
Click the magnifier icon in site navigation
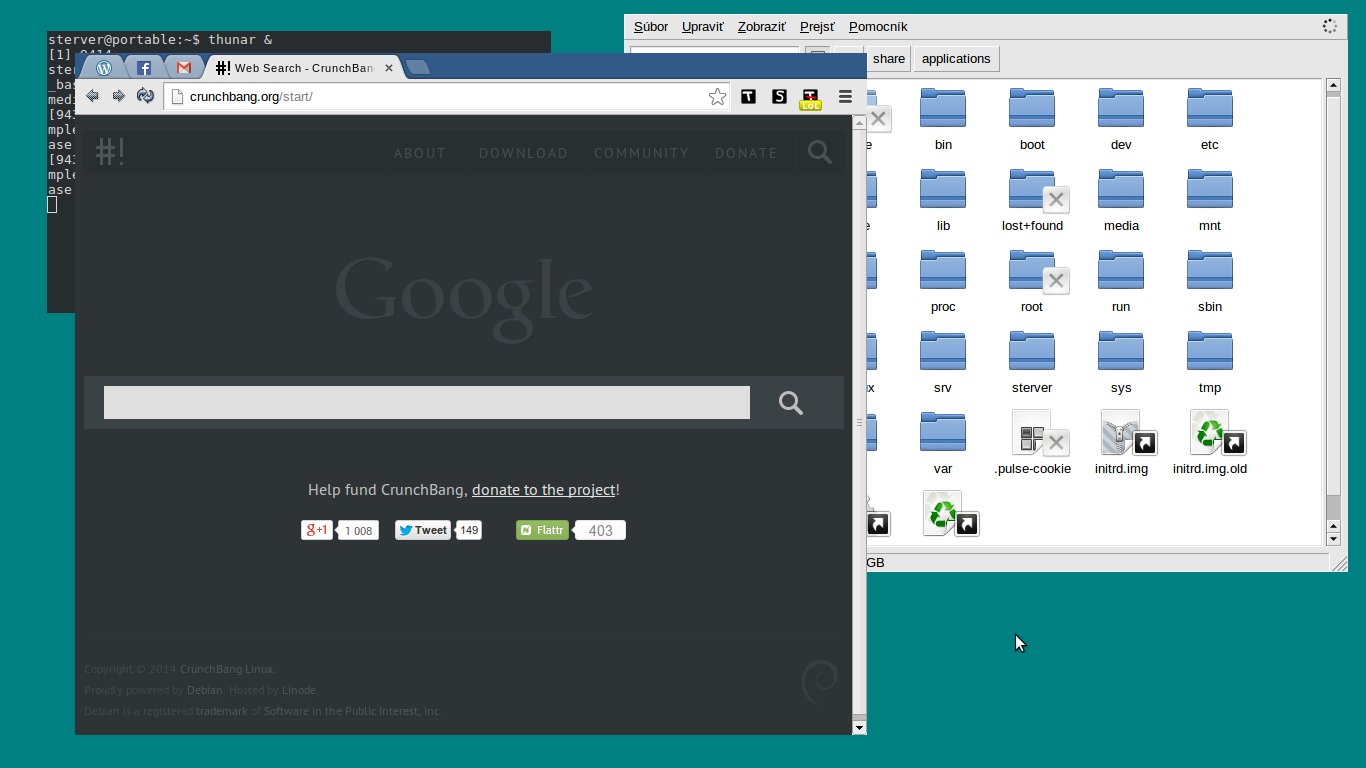click(820, 152)
